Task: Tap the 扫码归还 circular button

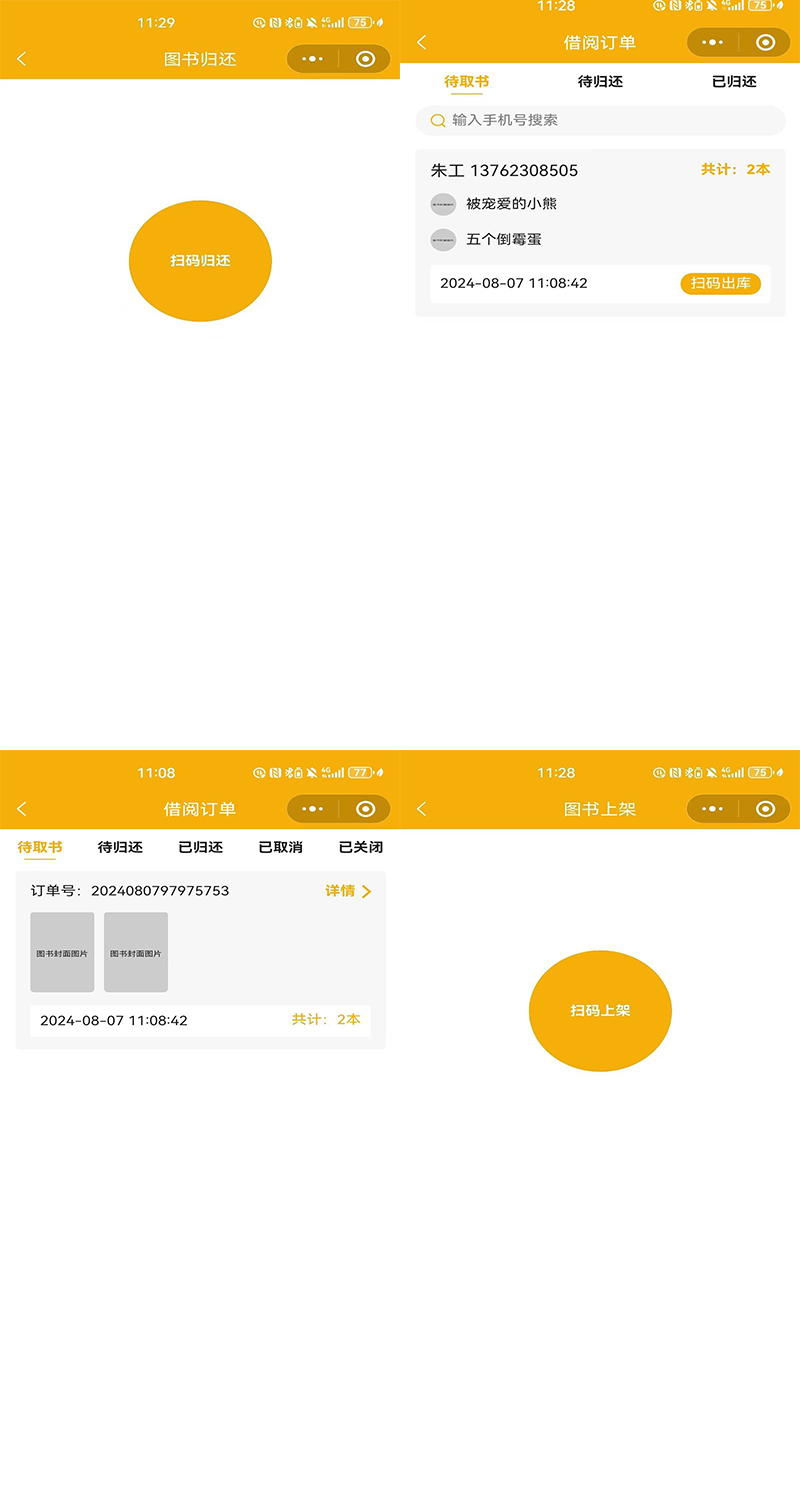Action: click(200, 260)
